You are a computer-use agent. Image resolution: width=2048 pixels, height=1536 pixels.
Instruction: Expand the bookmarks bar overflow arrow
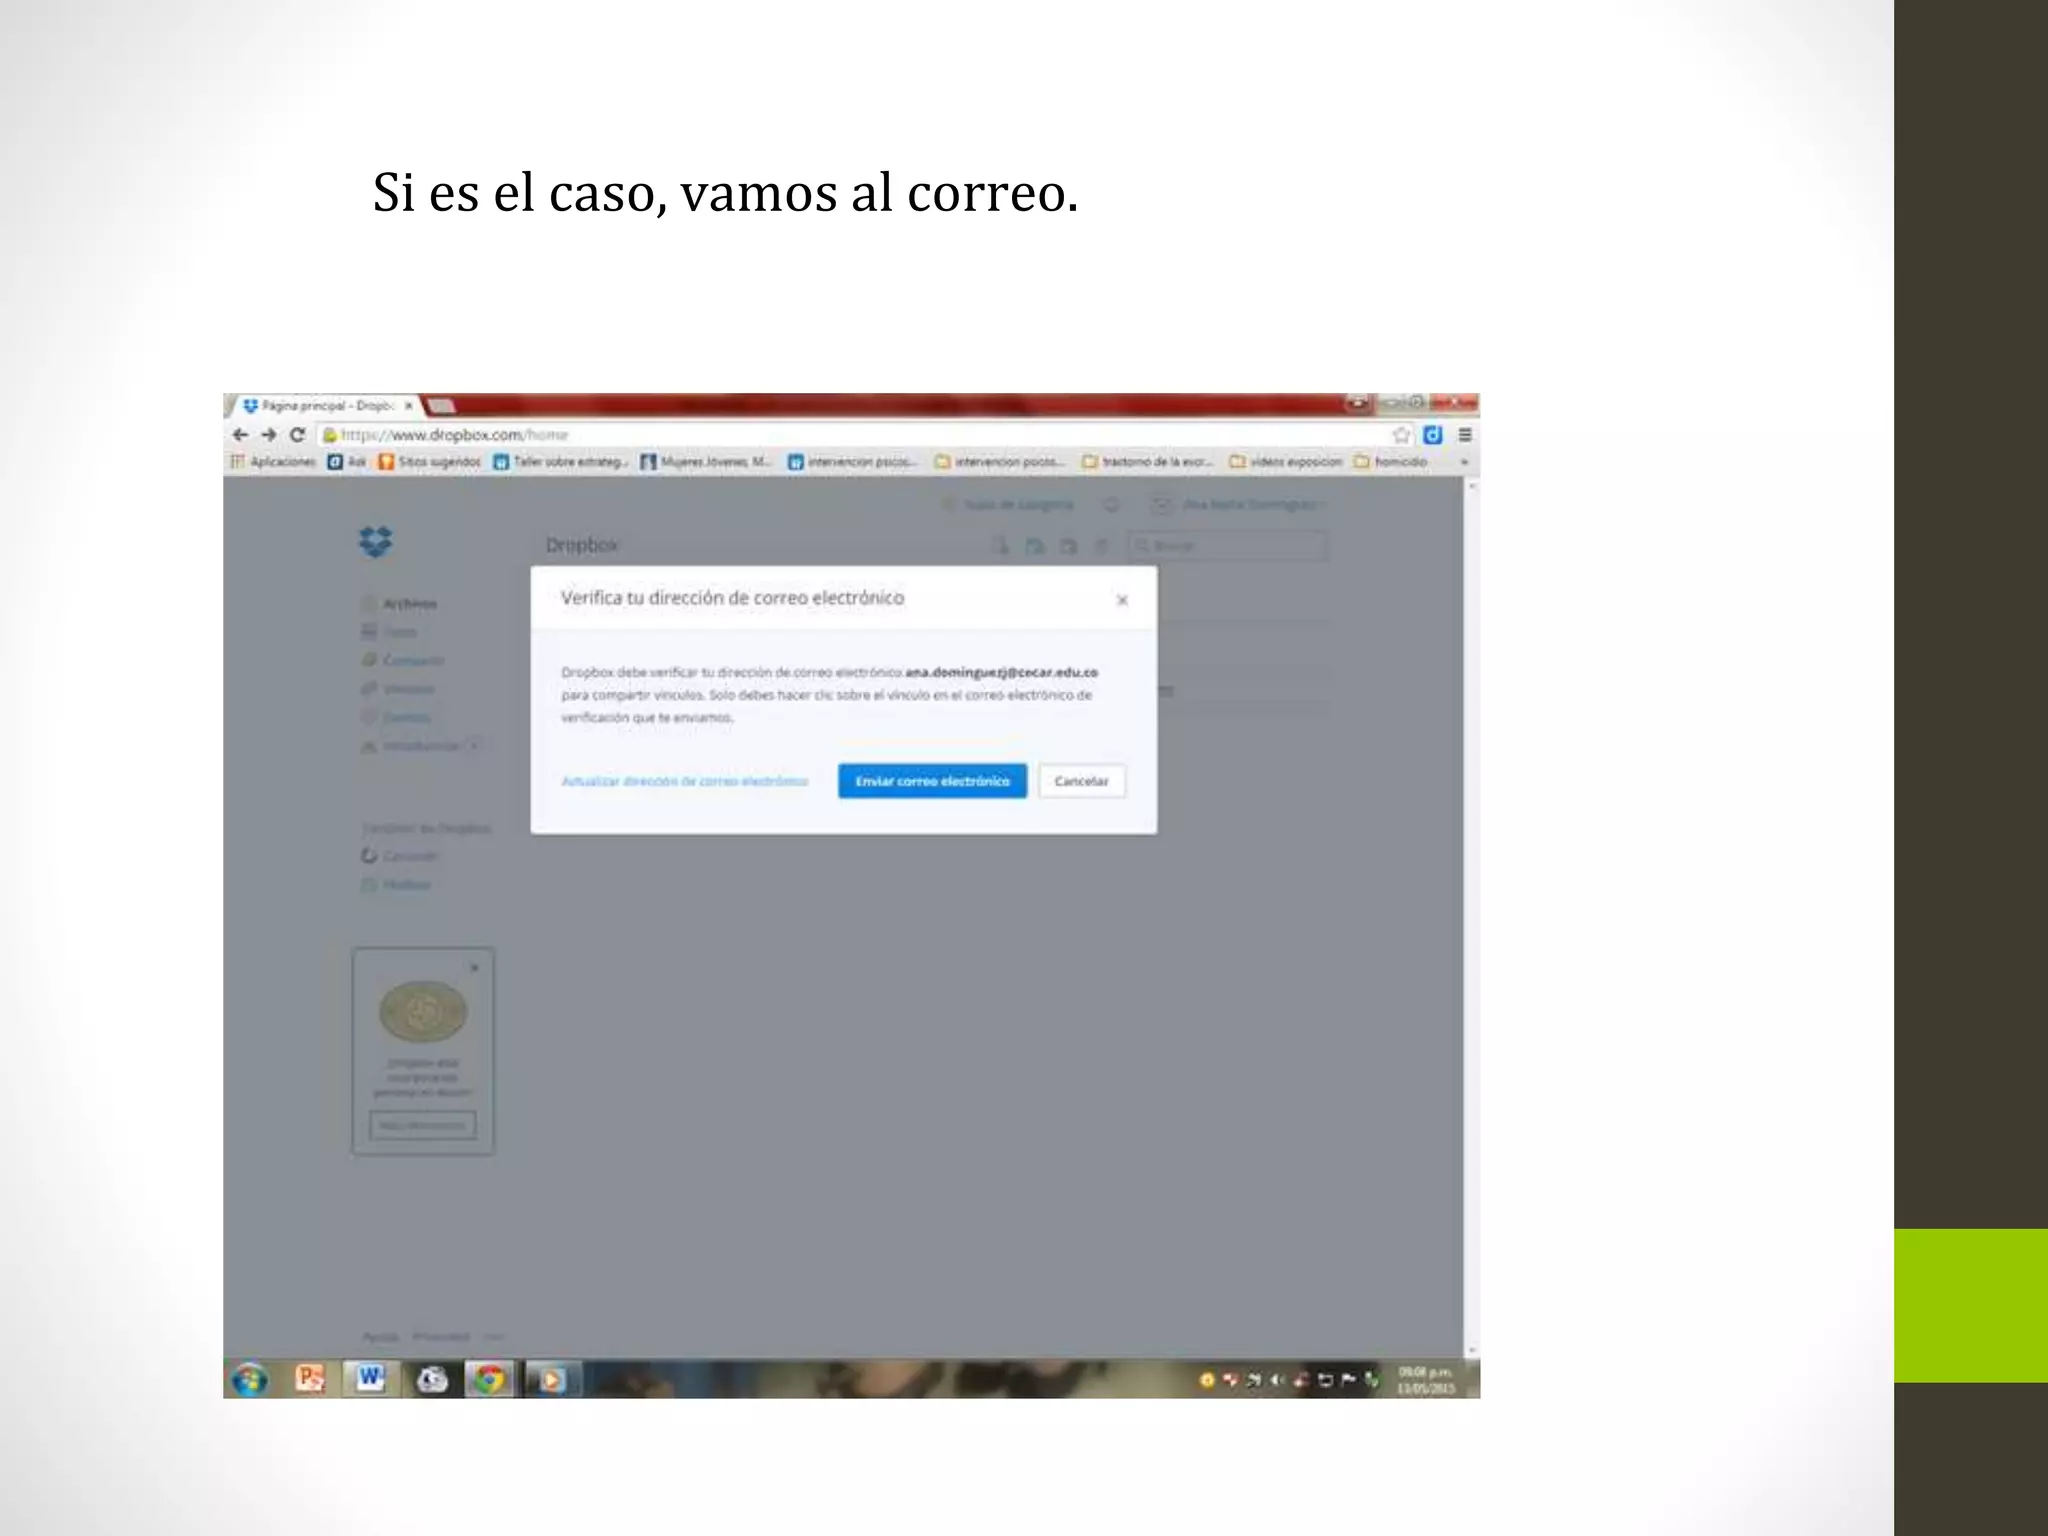point(1464,462)
